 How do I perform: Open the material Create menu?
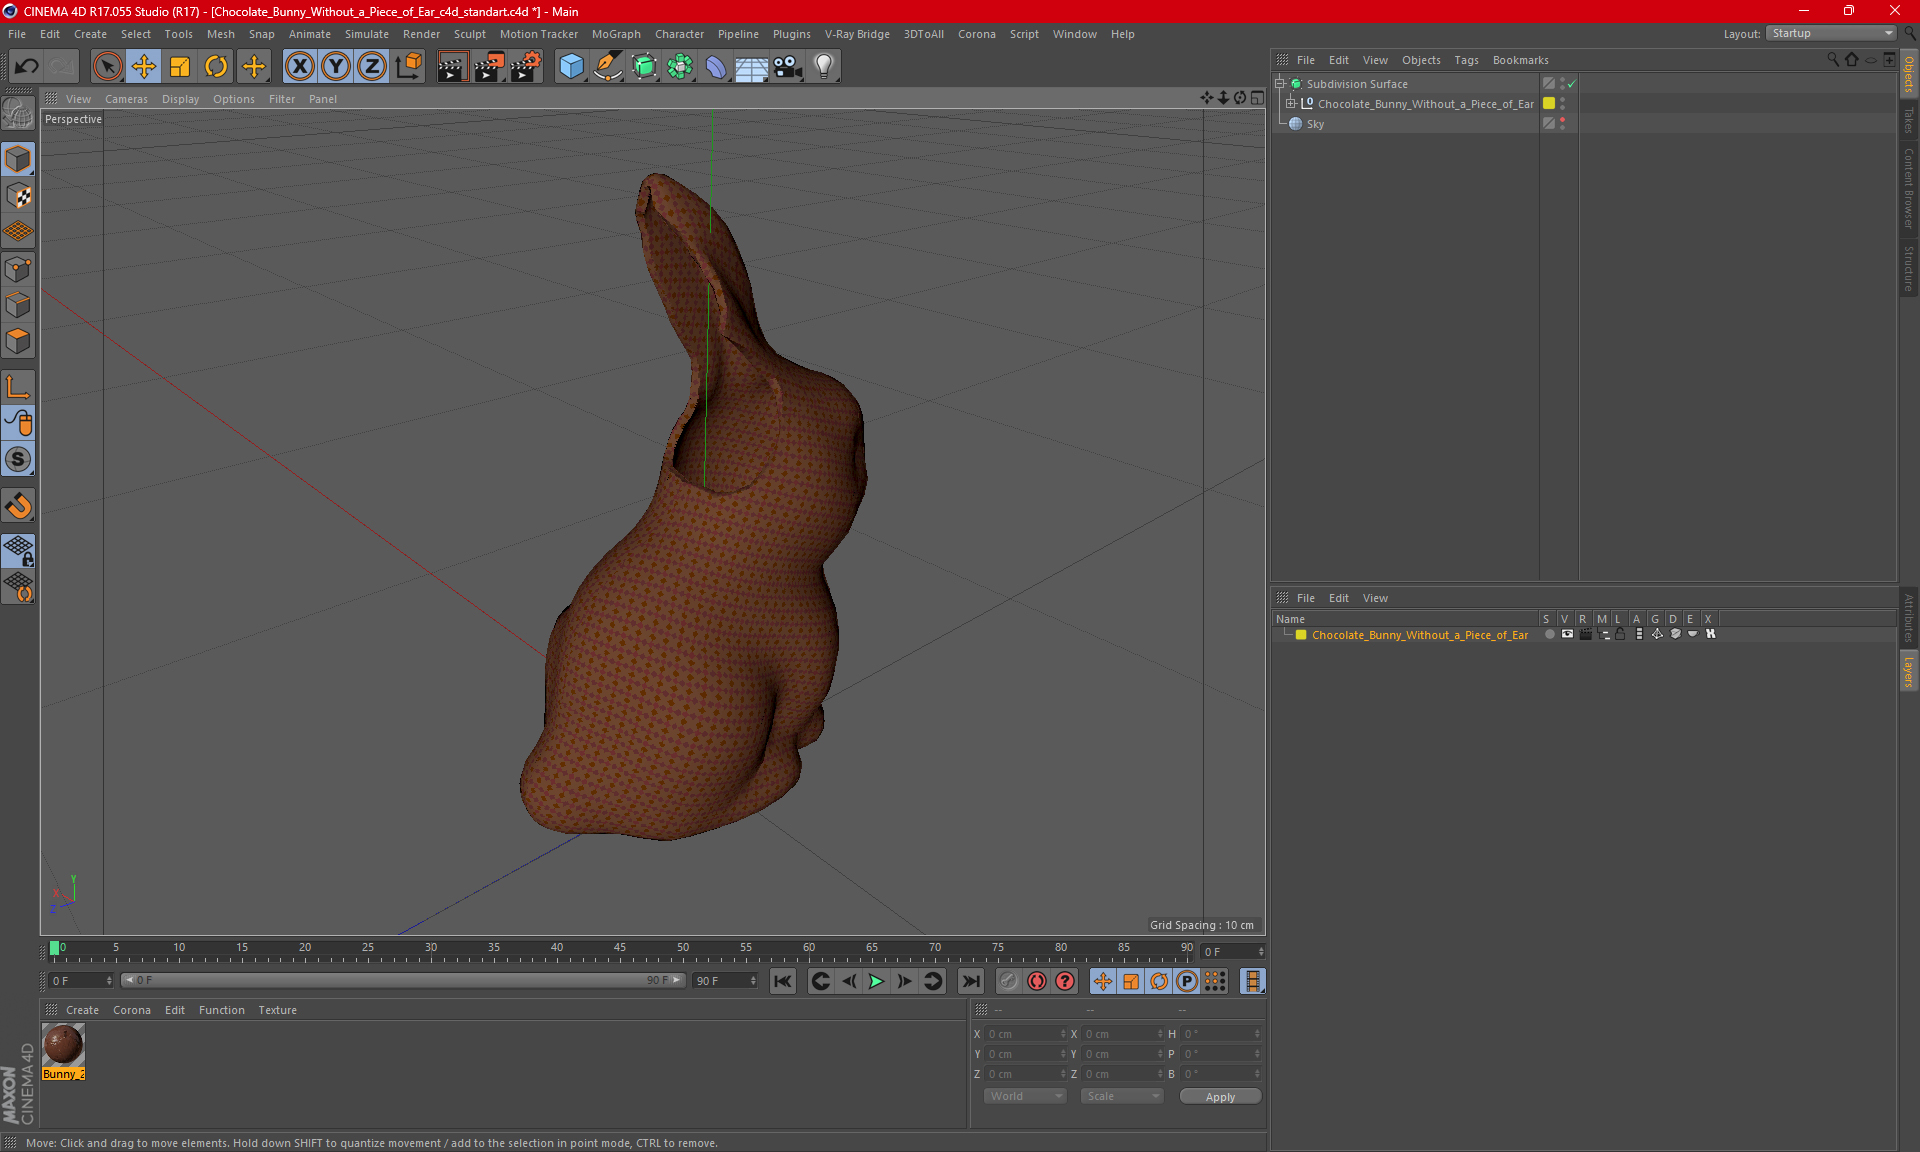tap(82, 1010)
